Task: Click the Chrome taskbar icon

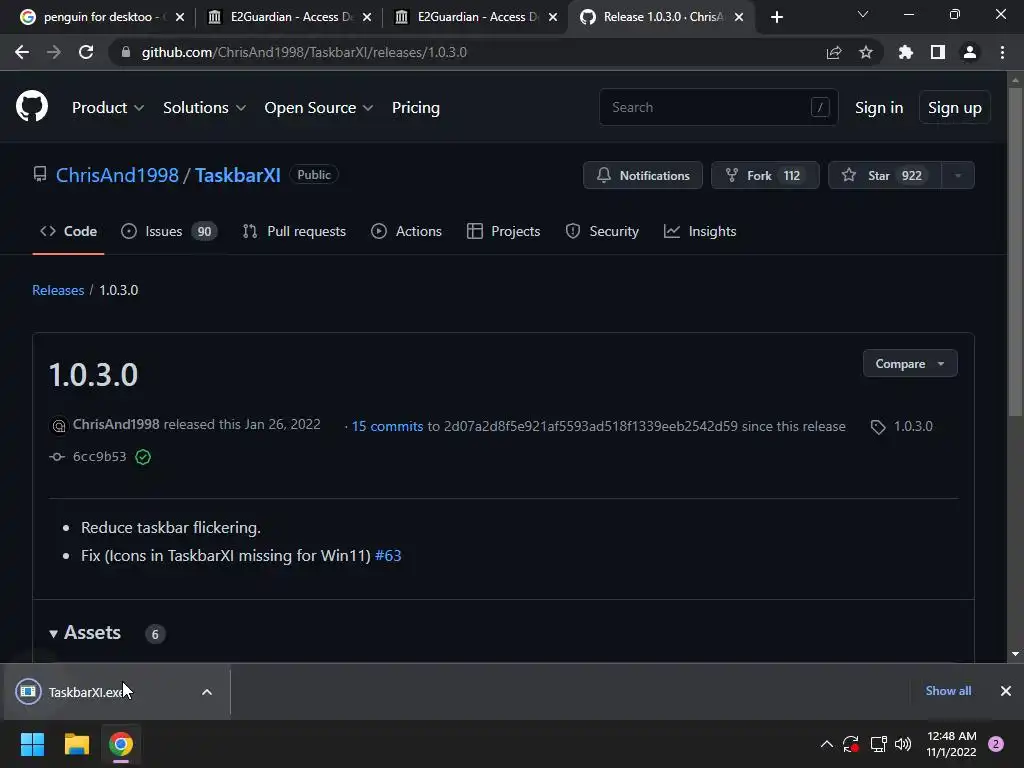Action: click(x=121, y=744)
